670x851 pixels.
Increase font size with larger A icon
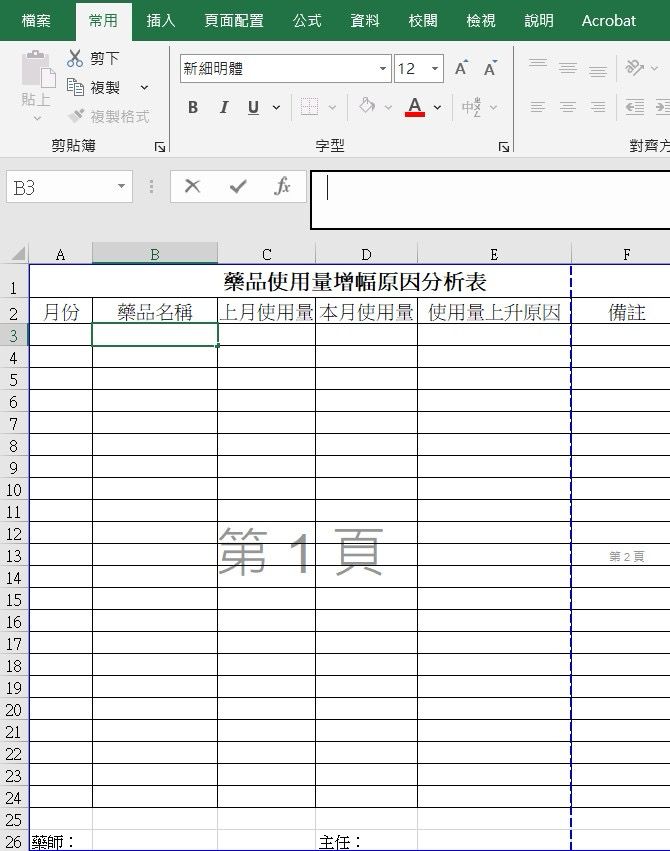click(461, 69)
